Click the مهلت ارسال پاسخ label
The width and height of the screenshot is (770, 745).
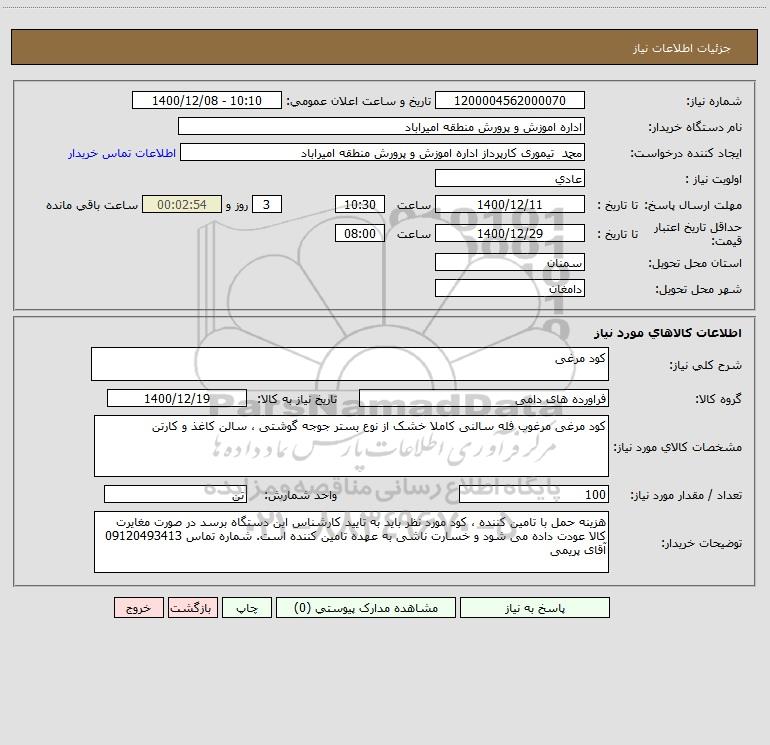[693, 205]
